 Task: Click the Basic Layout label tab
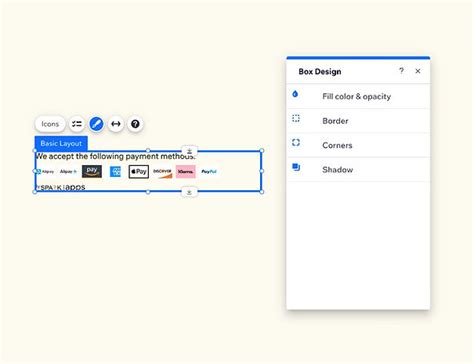tap(61, 143)
